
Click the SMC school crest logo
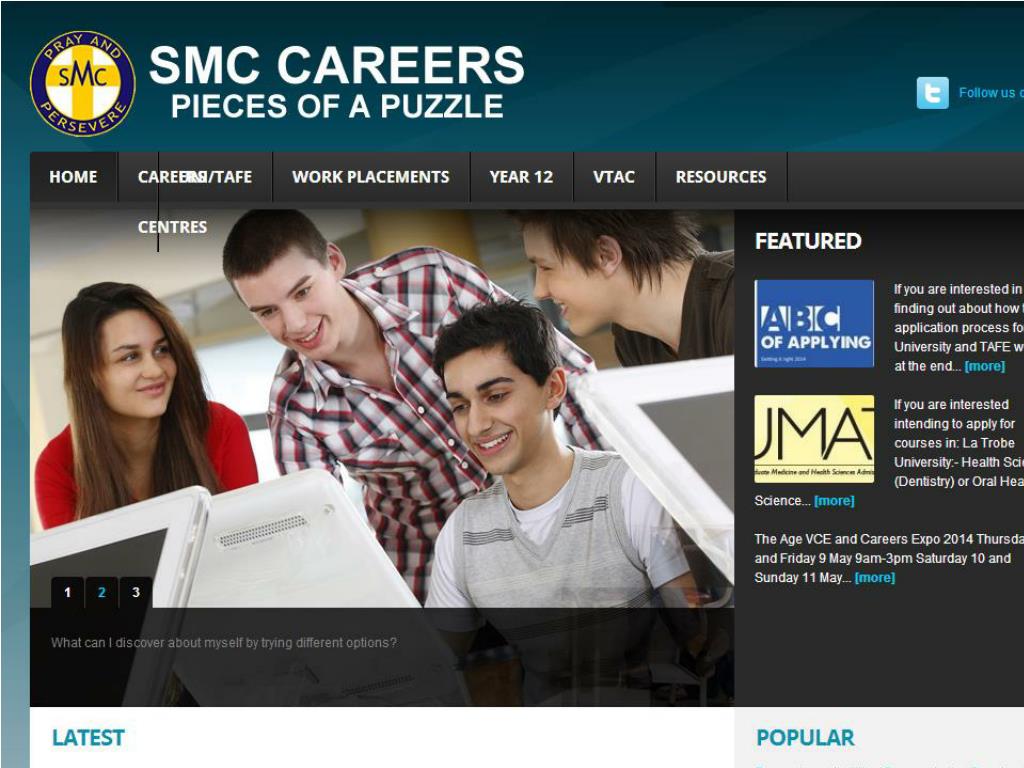click(x=82, y=84)
